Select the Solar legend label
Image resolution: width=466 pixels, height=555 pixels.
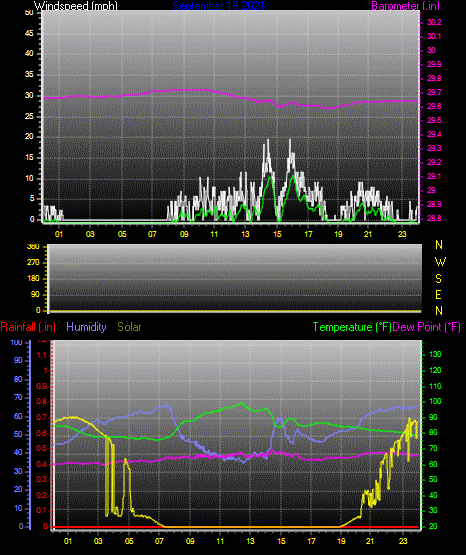coord(129,327)
